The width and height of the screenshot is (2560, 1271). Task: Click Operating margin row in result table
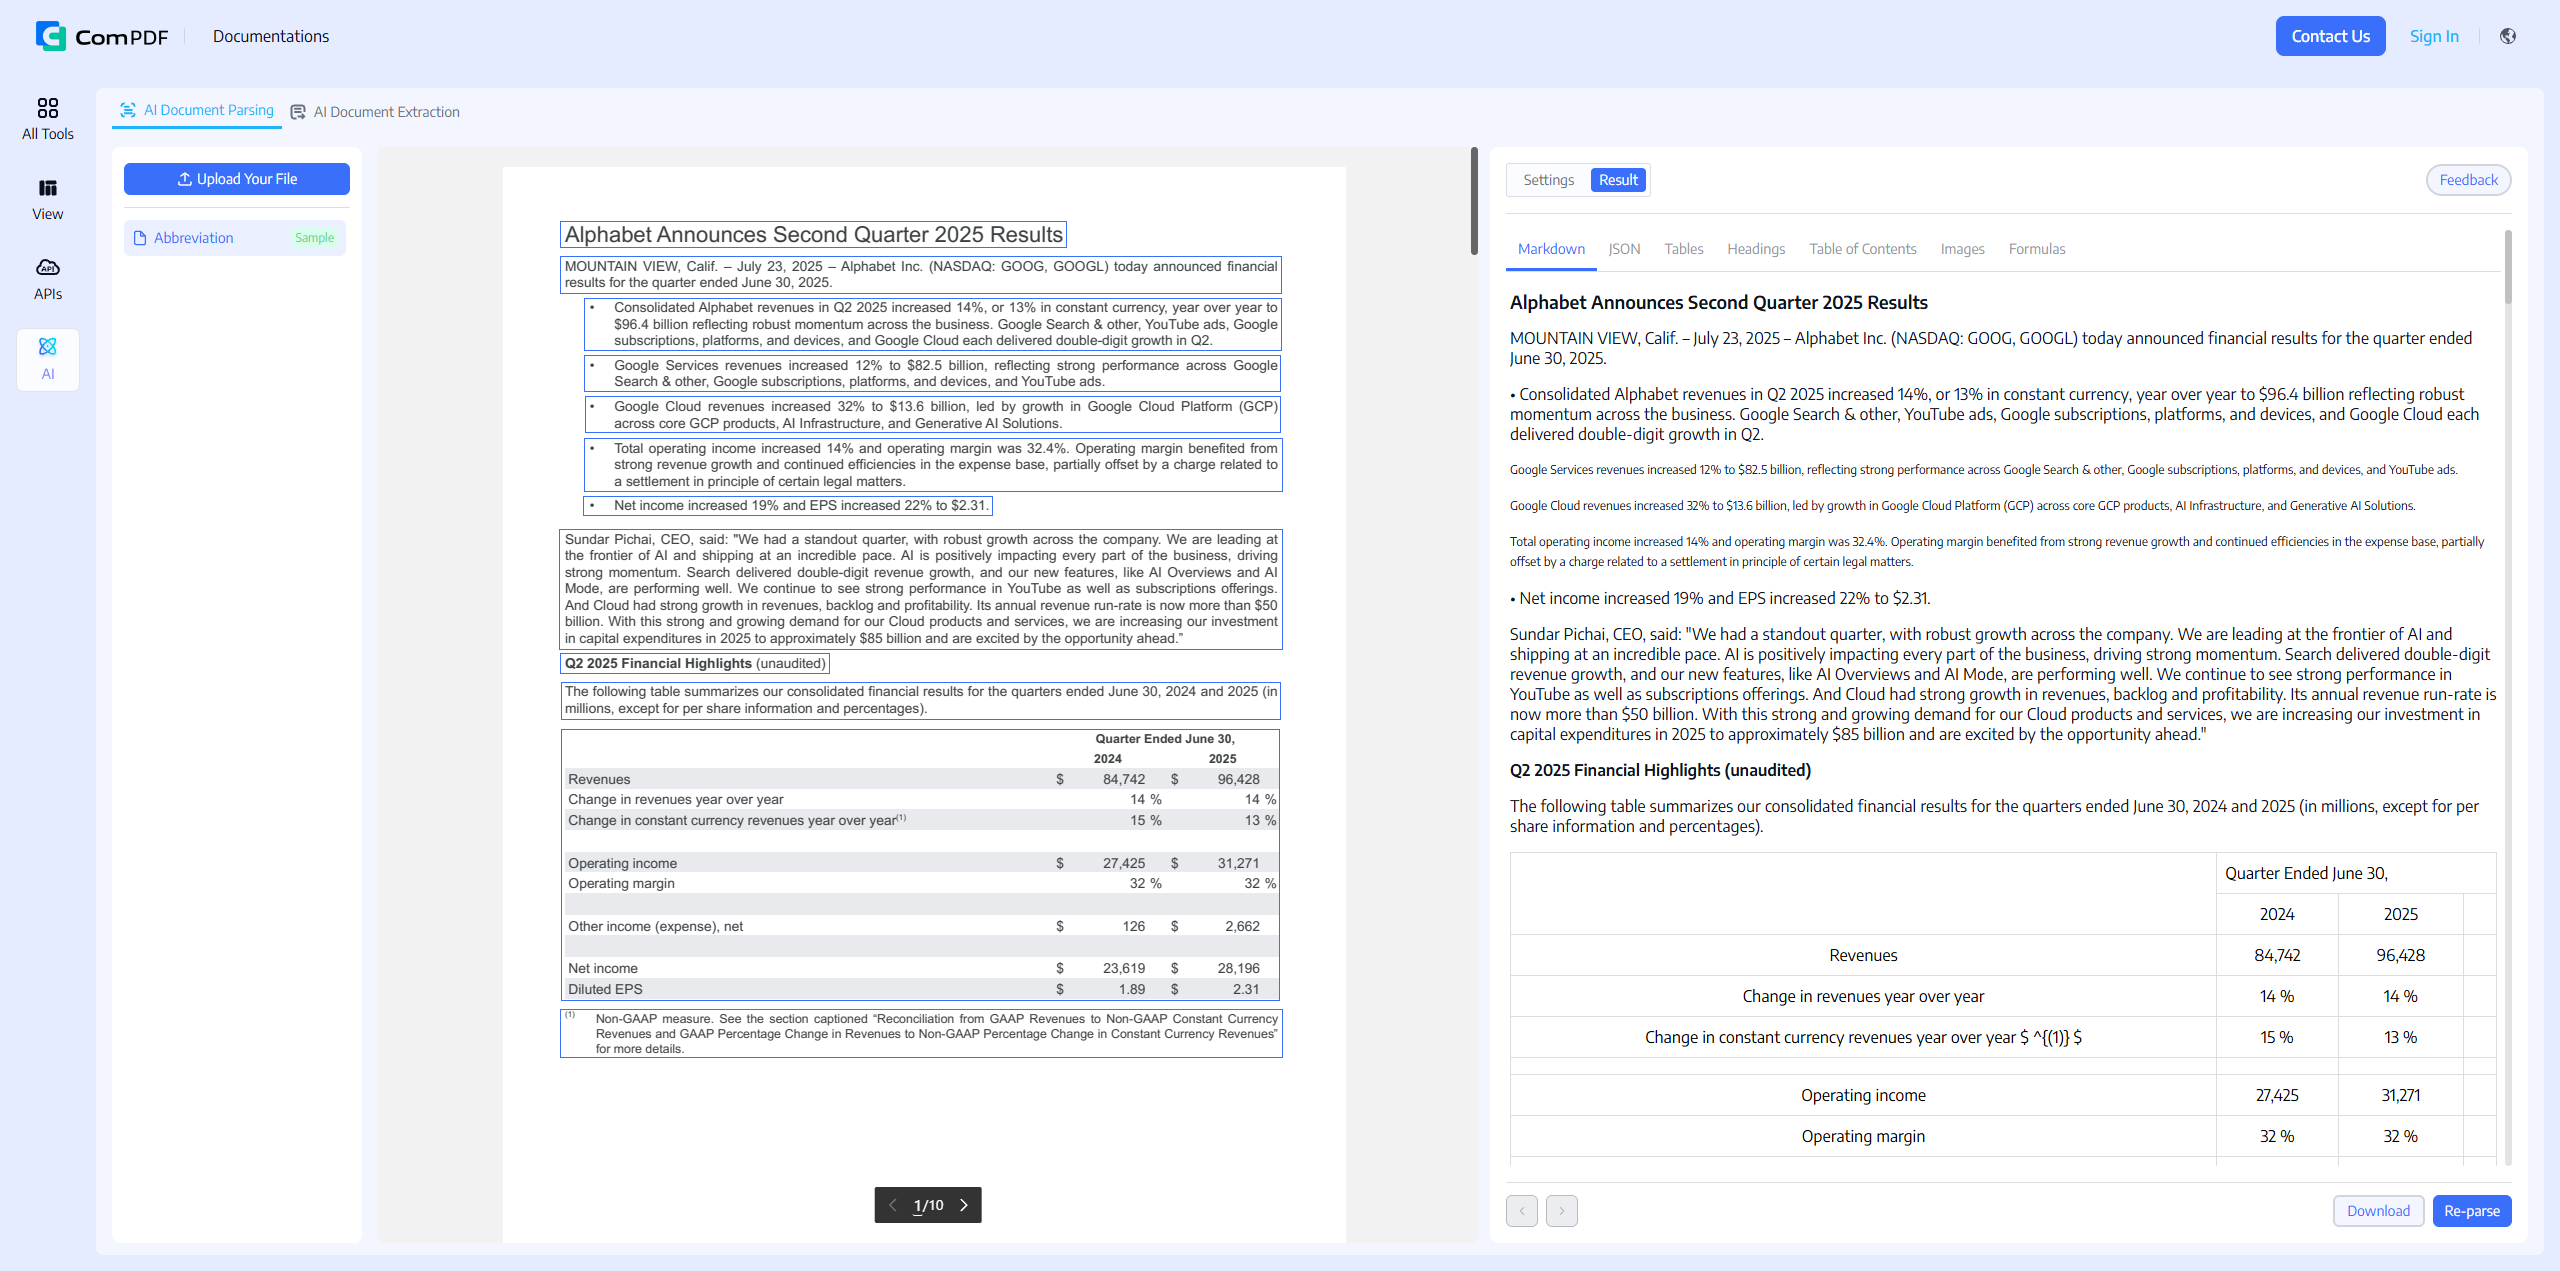click(2003, 1136)
